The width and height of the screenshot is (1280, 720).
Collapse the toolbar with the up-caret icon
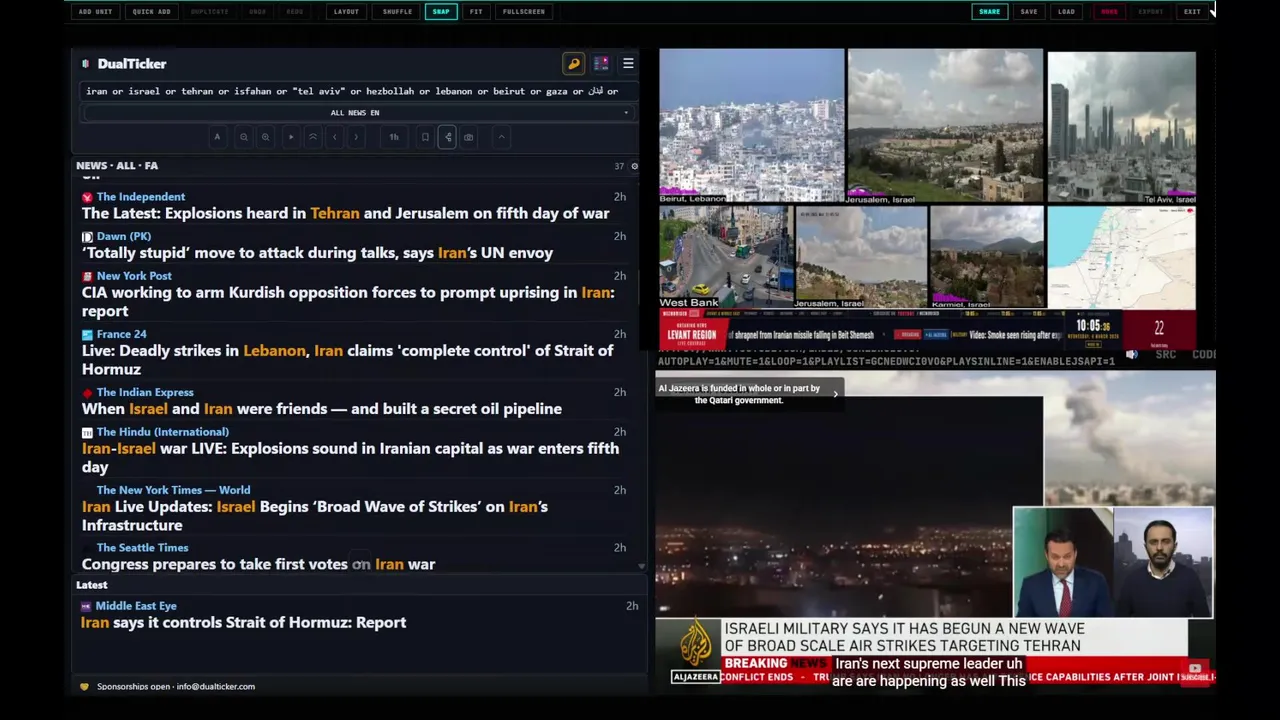(x=502, y=137)
